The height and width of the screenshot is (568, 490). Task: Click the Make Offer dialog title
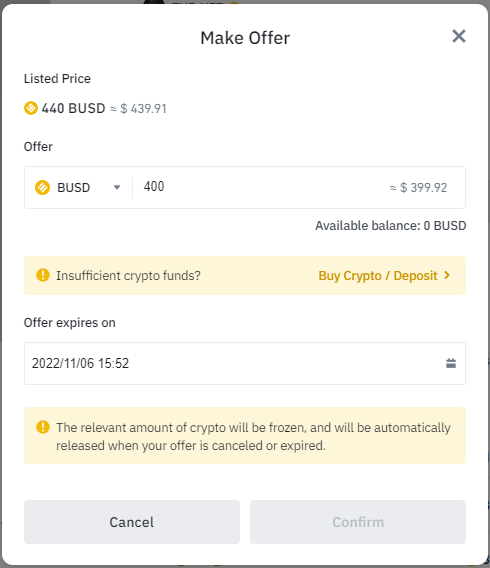pyautogui.click(x=245, y=38)
